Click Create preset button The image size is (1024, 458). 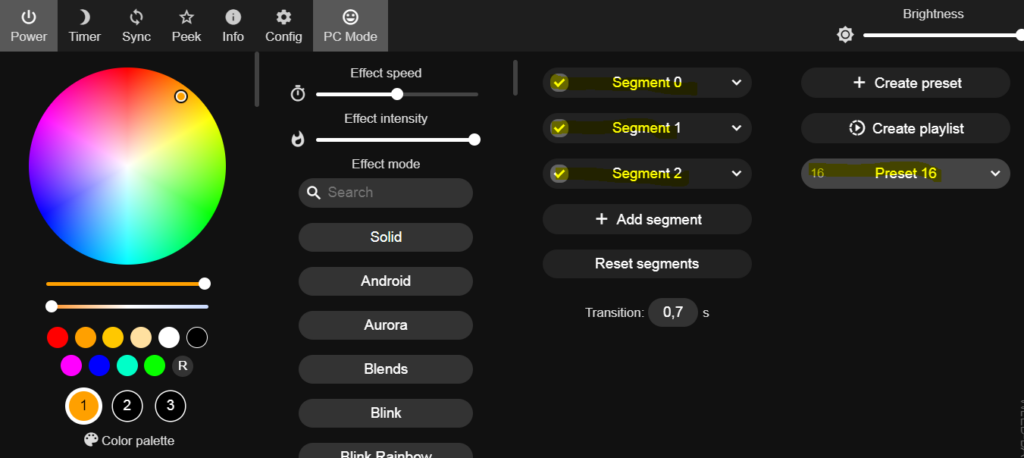[x=906, y=83]
